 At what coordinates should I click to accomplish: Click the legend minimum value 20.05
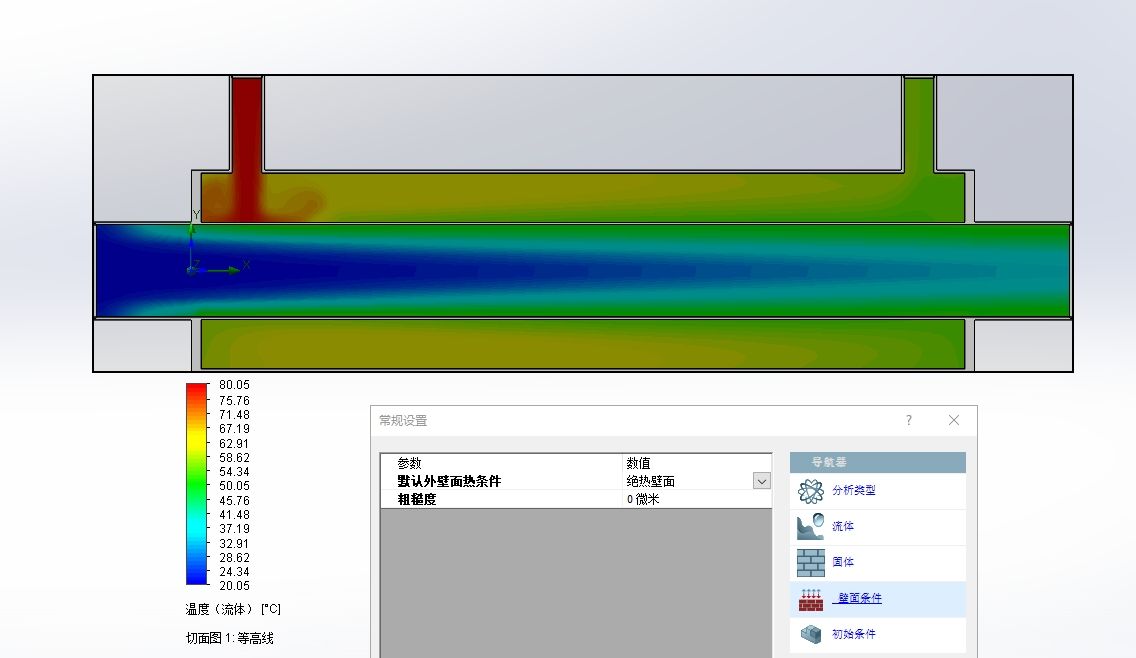pyautogui.click(x=234, y=586)
